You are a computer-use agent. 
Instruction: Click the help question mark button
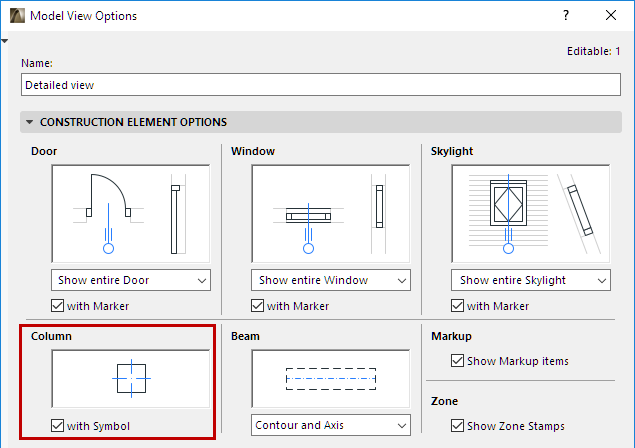tap(567, 16)
